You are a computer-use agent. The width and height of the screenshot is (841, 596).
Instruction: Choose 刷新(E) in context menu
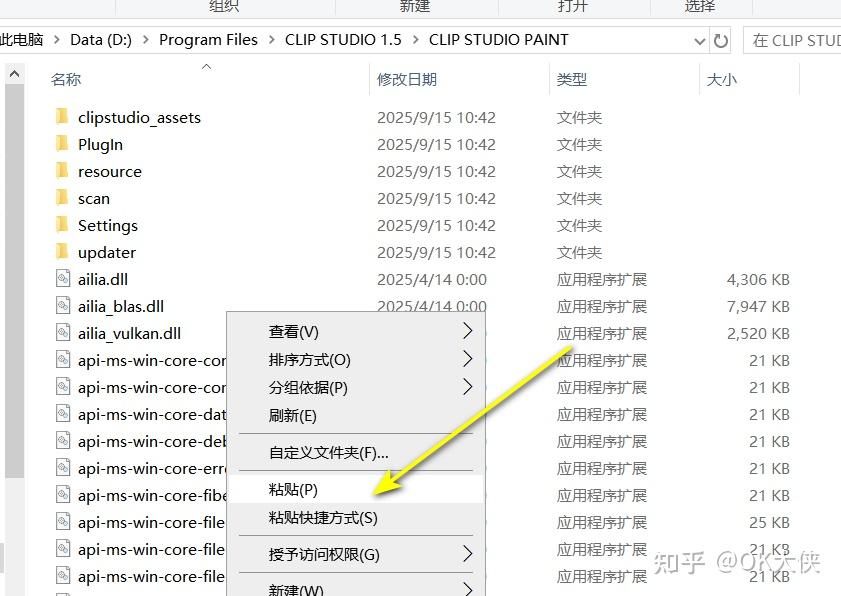(356, 415)
